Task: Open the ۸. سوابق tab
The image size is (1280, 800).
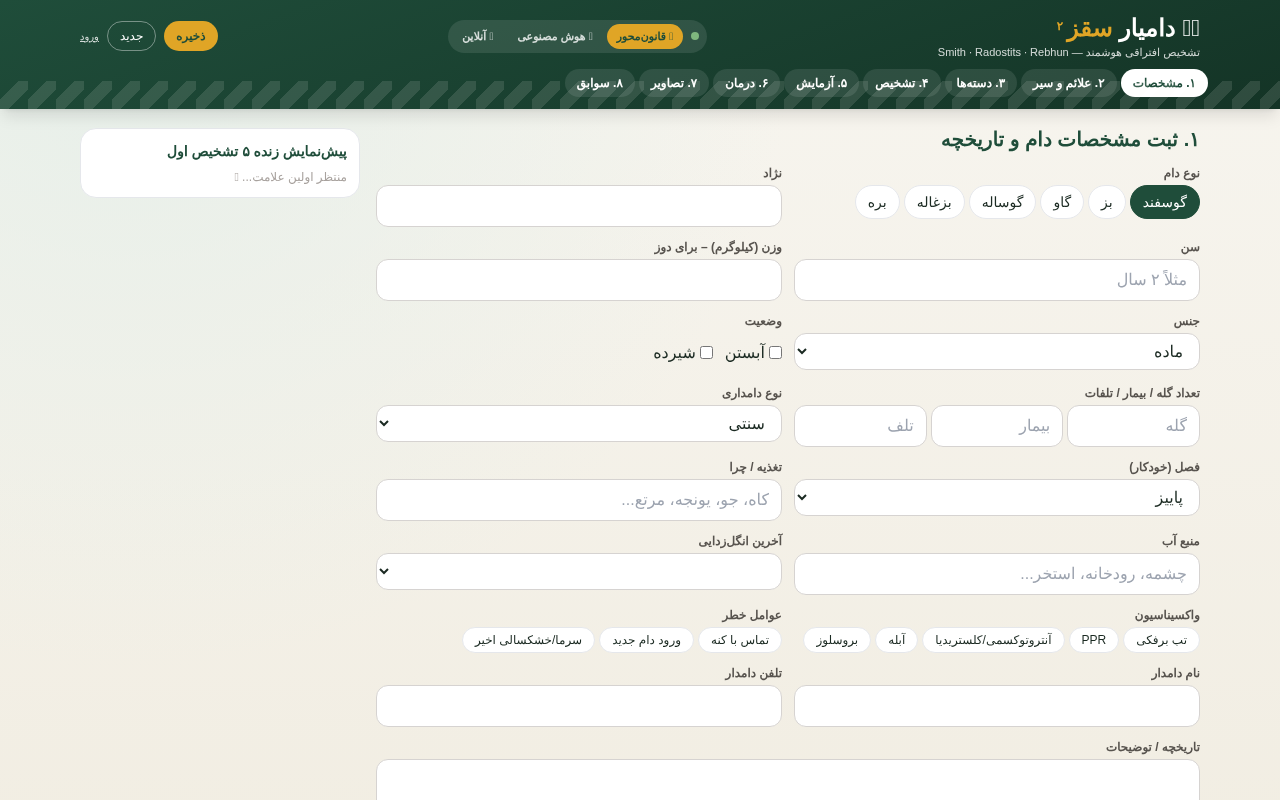Action: pos(600,83)
